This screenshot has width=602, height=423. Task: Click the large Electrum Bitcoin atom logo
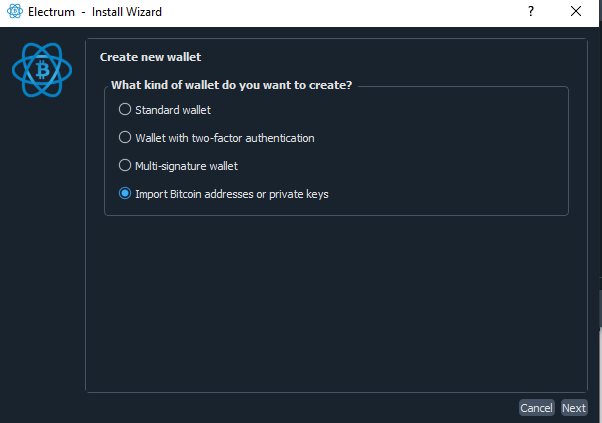[x=42, y=70]
